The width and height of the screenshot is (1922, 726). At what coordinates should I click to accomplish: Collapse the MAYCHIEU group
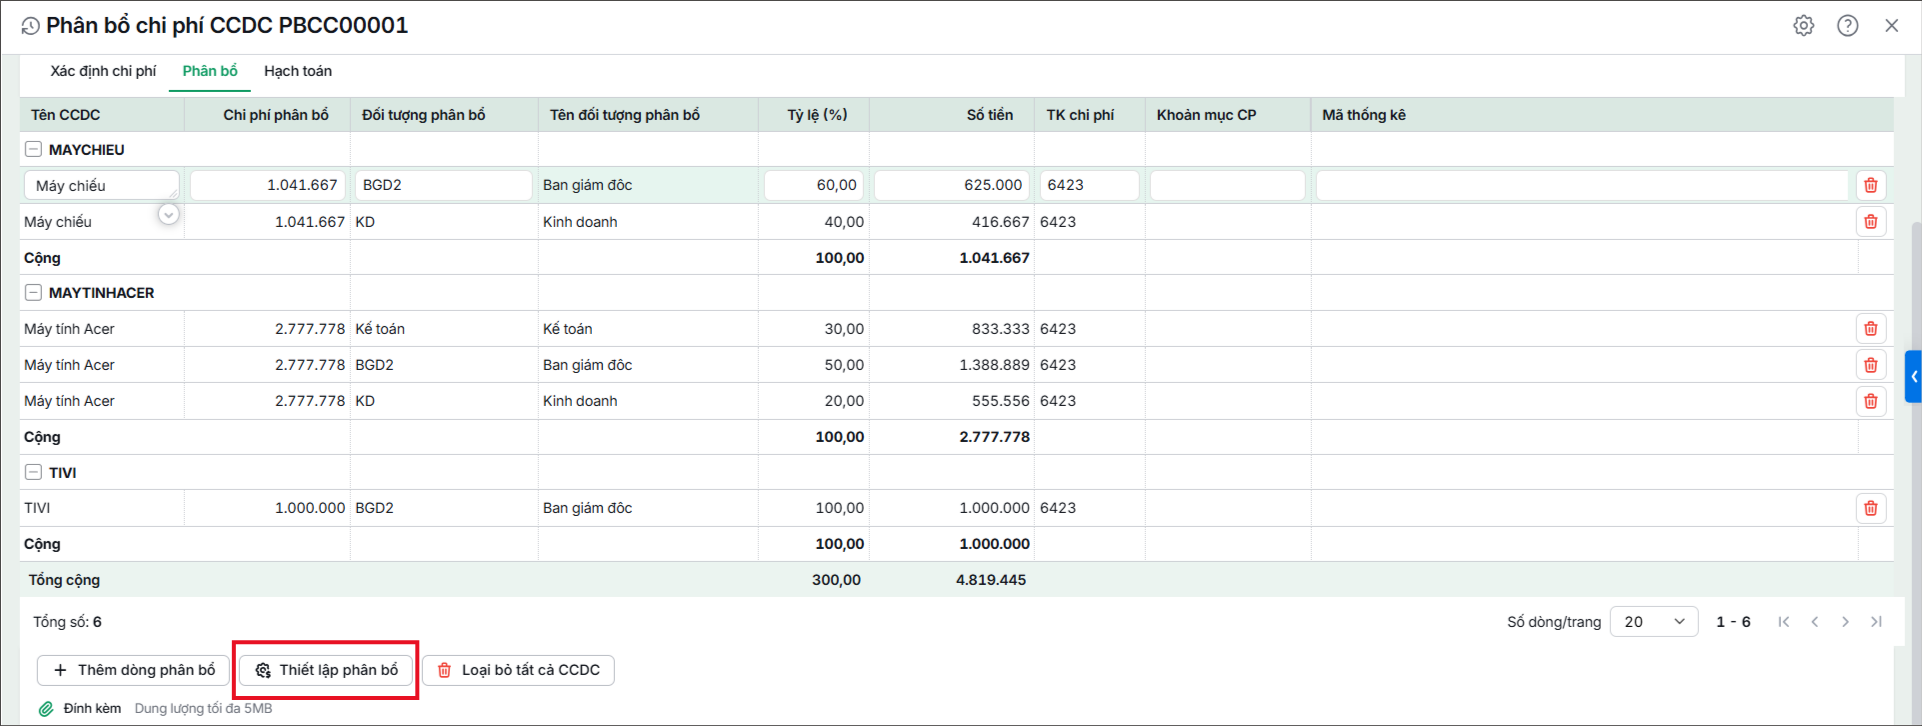pos(33,150)
